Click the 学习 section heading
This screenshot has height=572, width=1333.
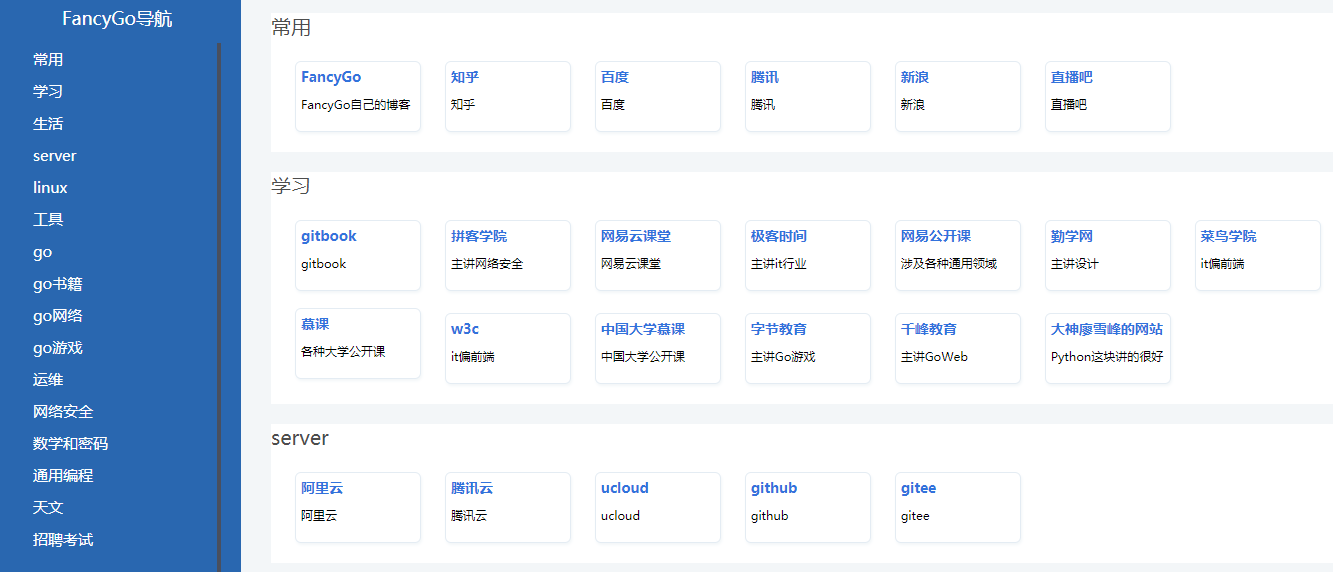click(x=291, y=185)
